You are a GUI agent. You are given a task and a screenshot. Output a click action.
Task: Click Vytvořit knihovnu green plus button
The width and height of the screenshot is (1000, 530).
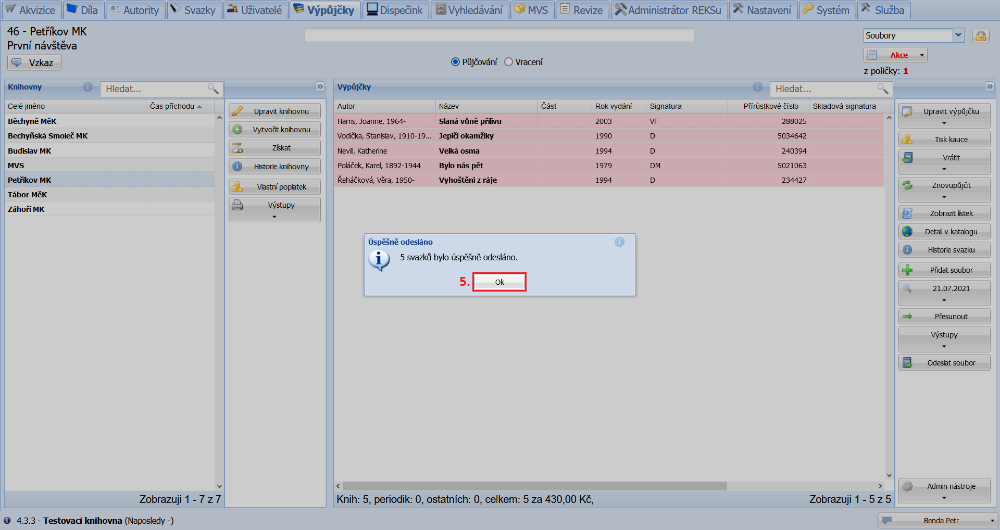275,129
